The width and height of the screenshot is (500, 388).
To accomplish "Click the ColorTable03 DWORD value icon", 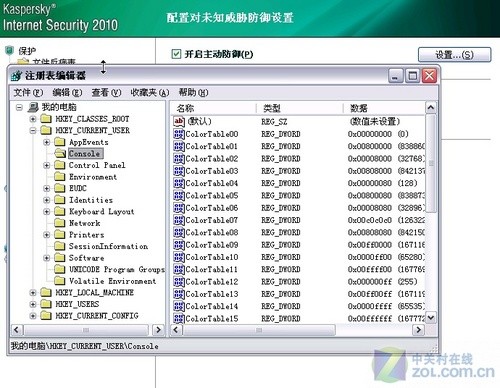I will pos(179,171).
